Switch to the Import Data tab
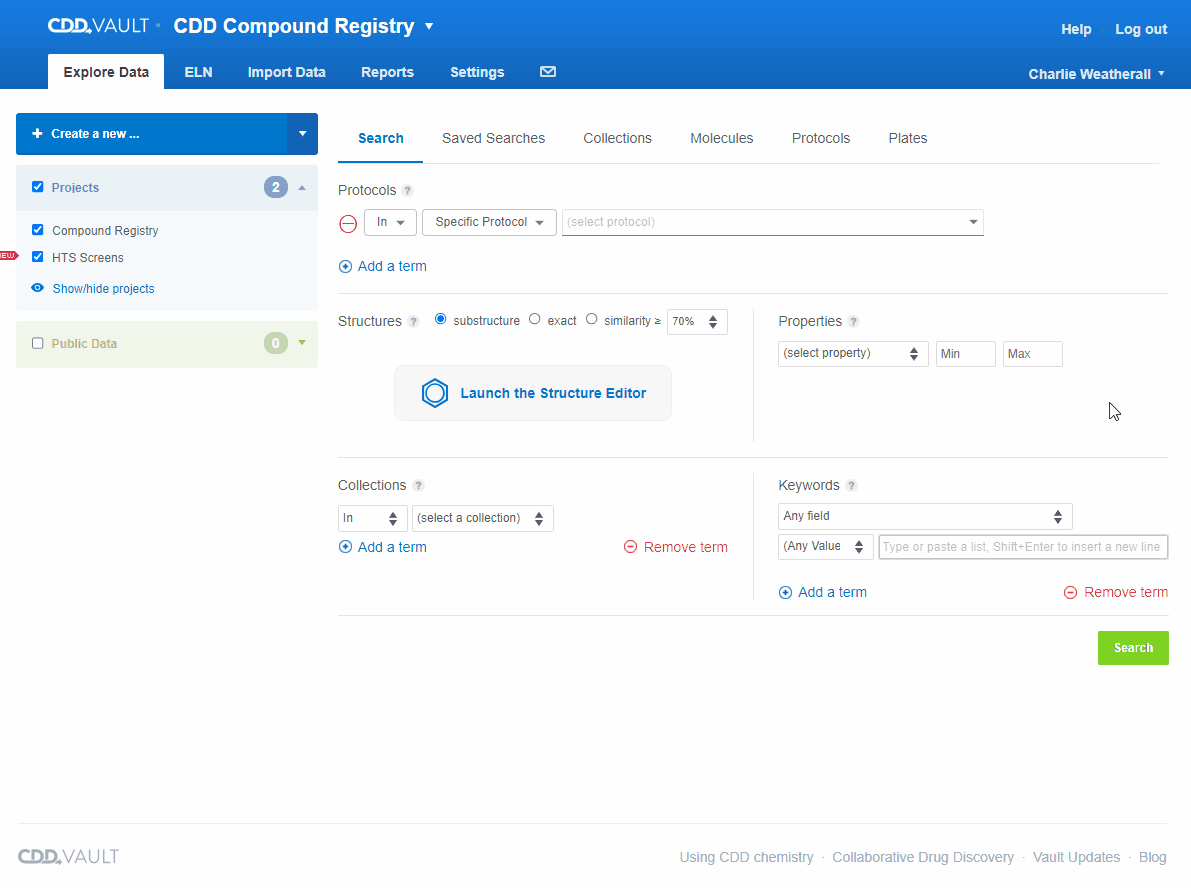The height and width of the screenshot is (888, 1191). (x=286, y=72)
